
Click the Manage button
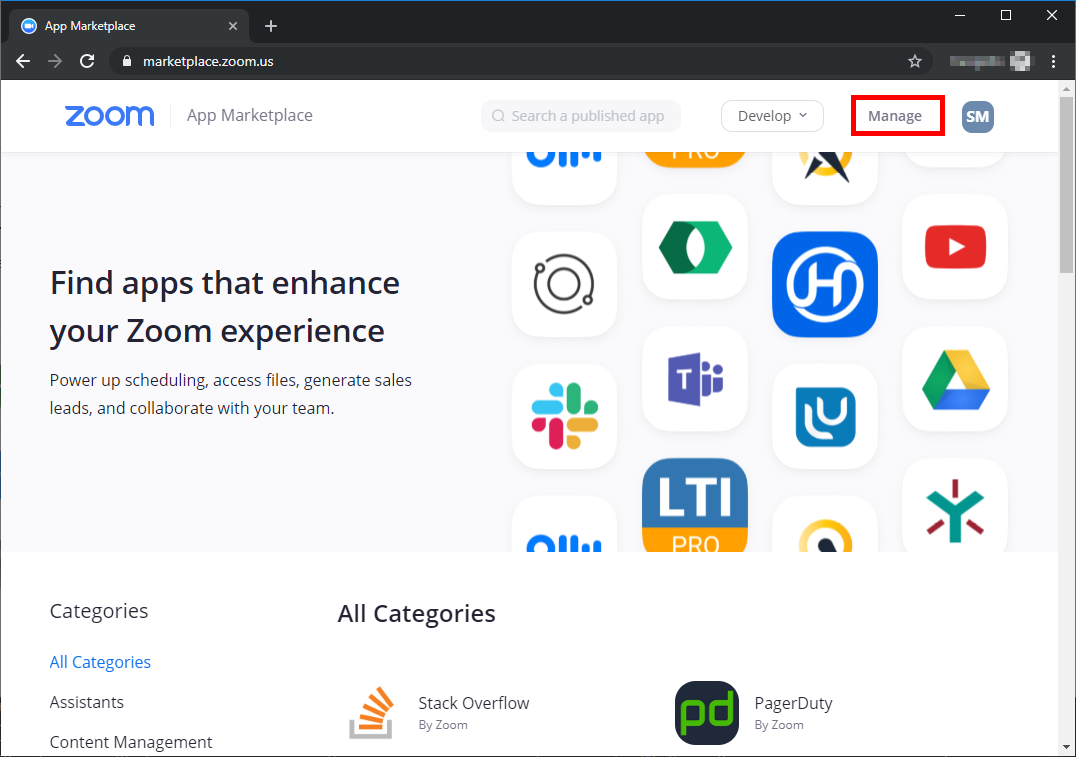[x=895, y=116]
